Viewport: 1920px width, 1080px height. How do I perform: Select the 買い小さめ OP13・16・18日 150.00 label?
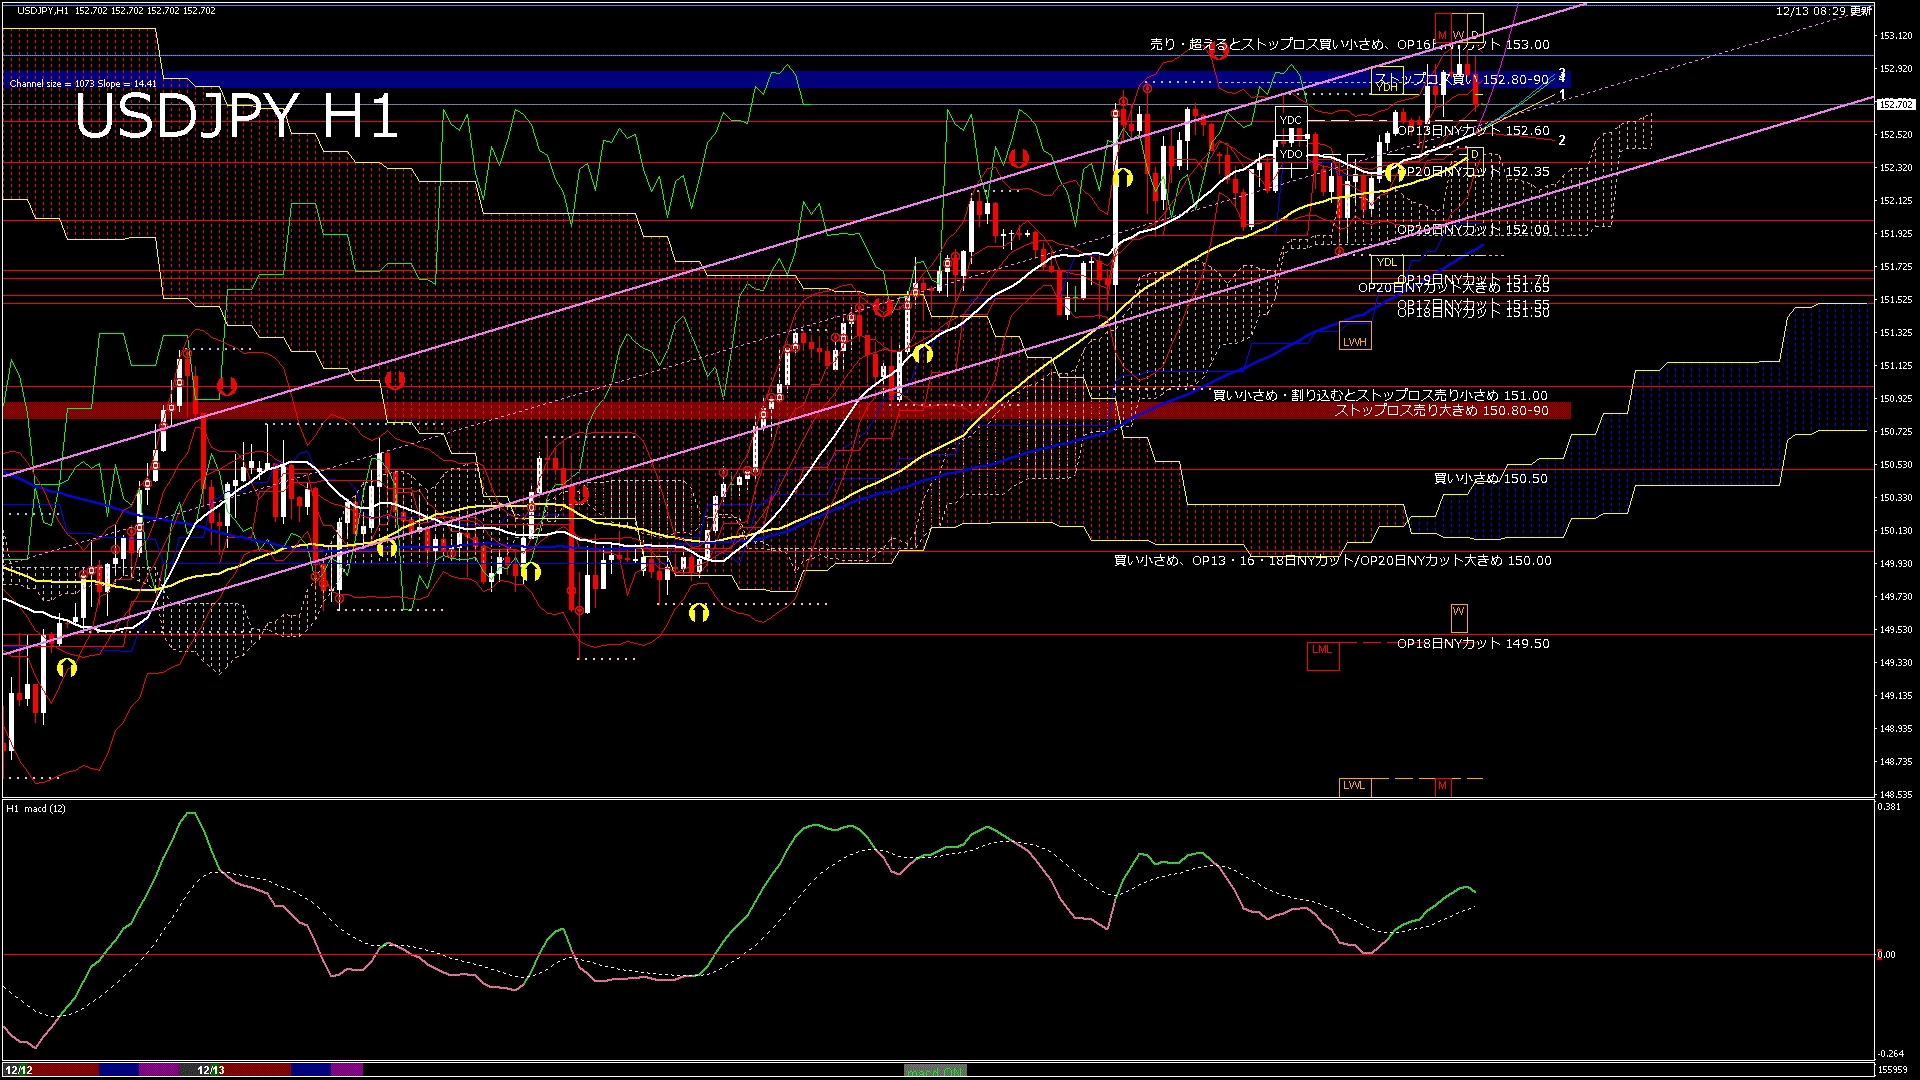click(1333, 560)
